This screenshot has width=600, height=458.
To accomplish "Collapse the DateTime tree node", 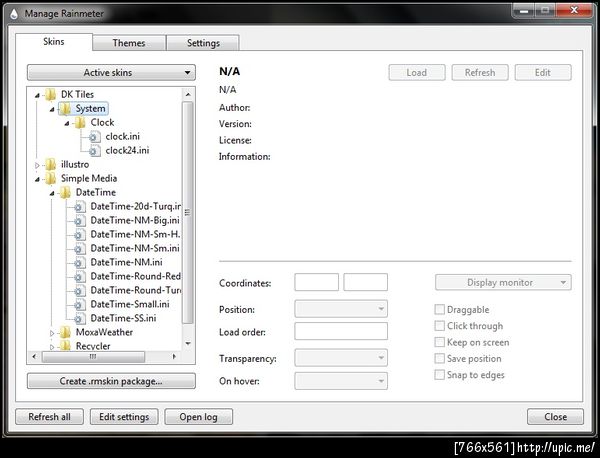I will point(52,194).
